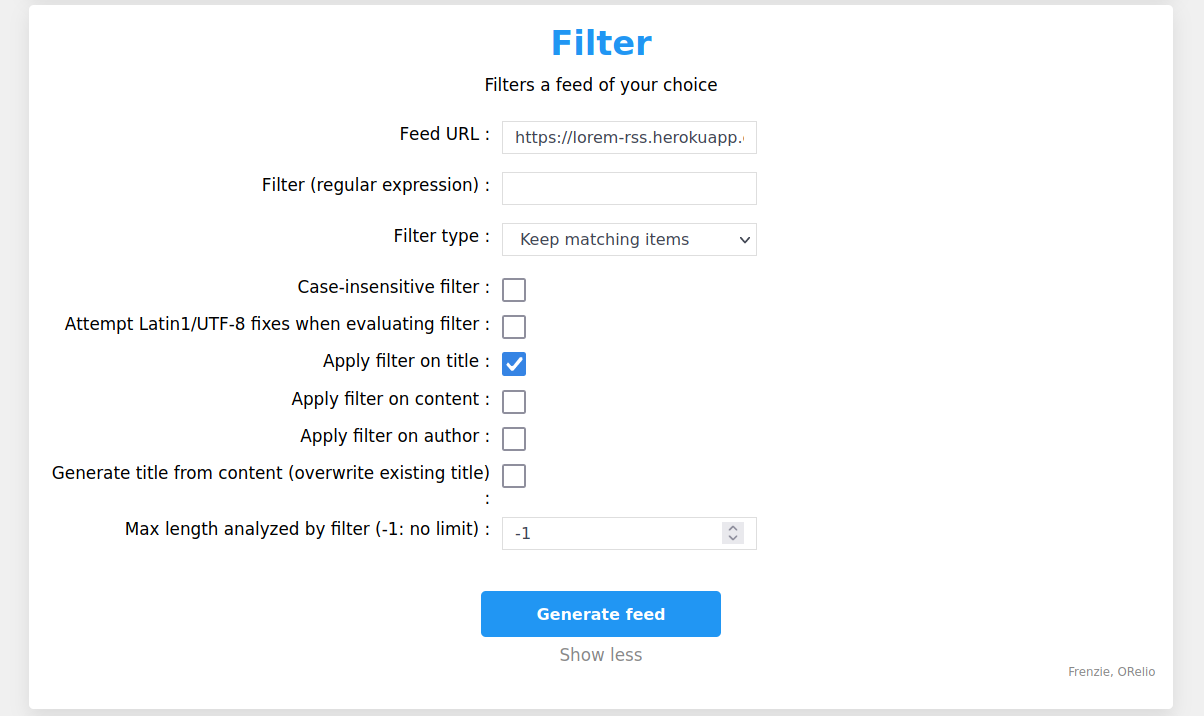Open the ORelio author link

click(1136, 672)
